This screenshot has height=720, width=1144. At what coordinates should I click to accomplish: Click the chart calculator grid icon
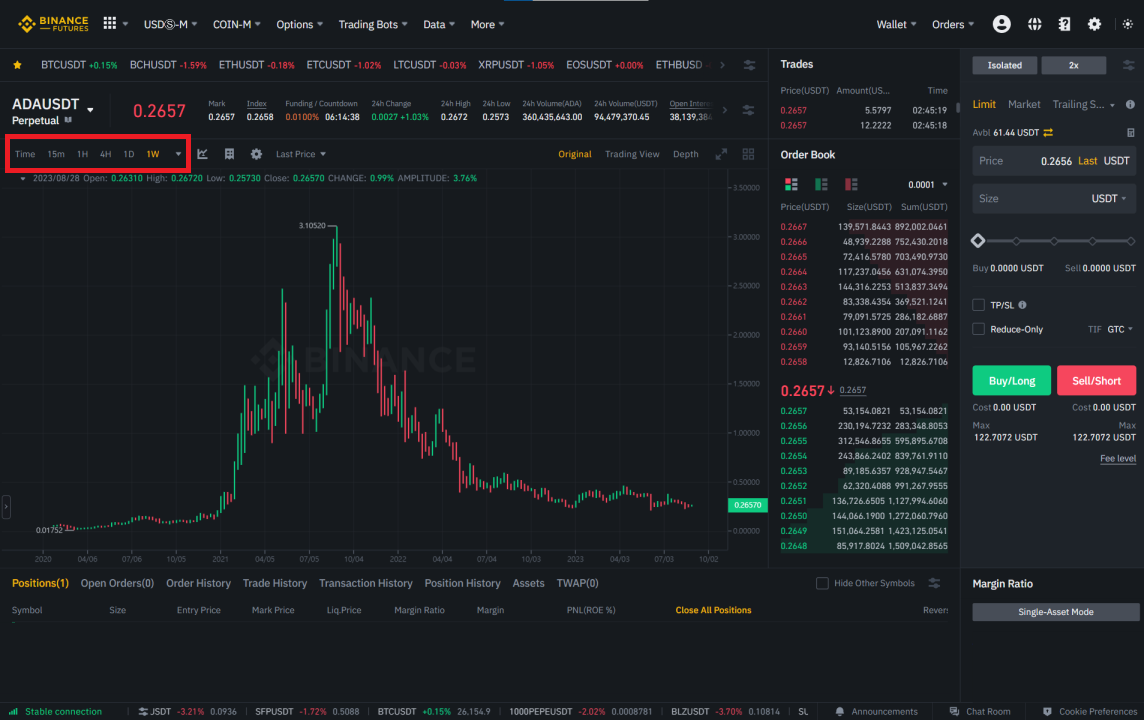tap(229, 154)
